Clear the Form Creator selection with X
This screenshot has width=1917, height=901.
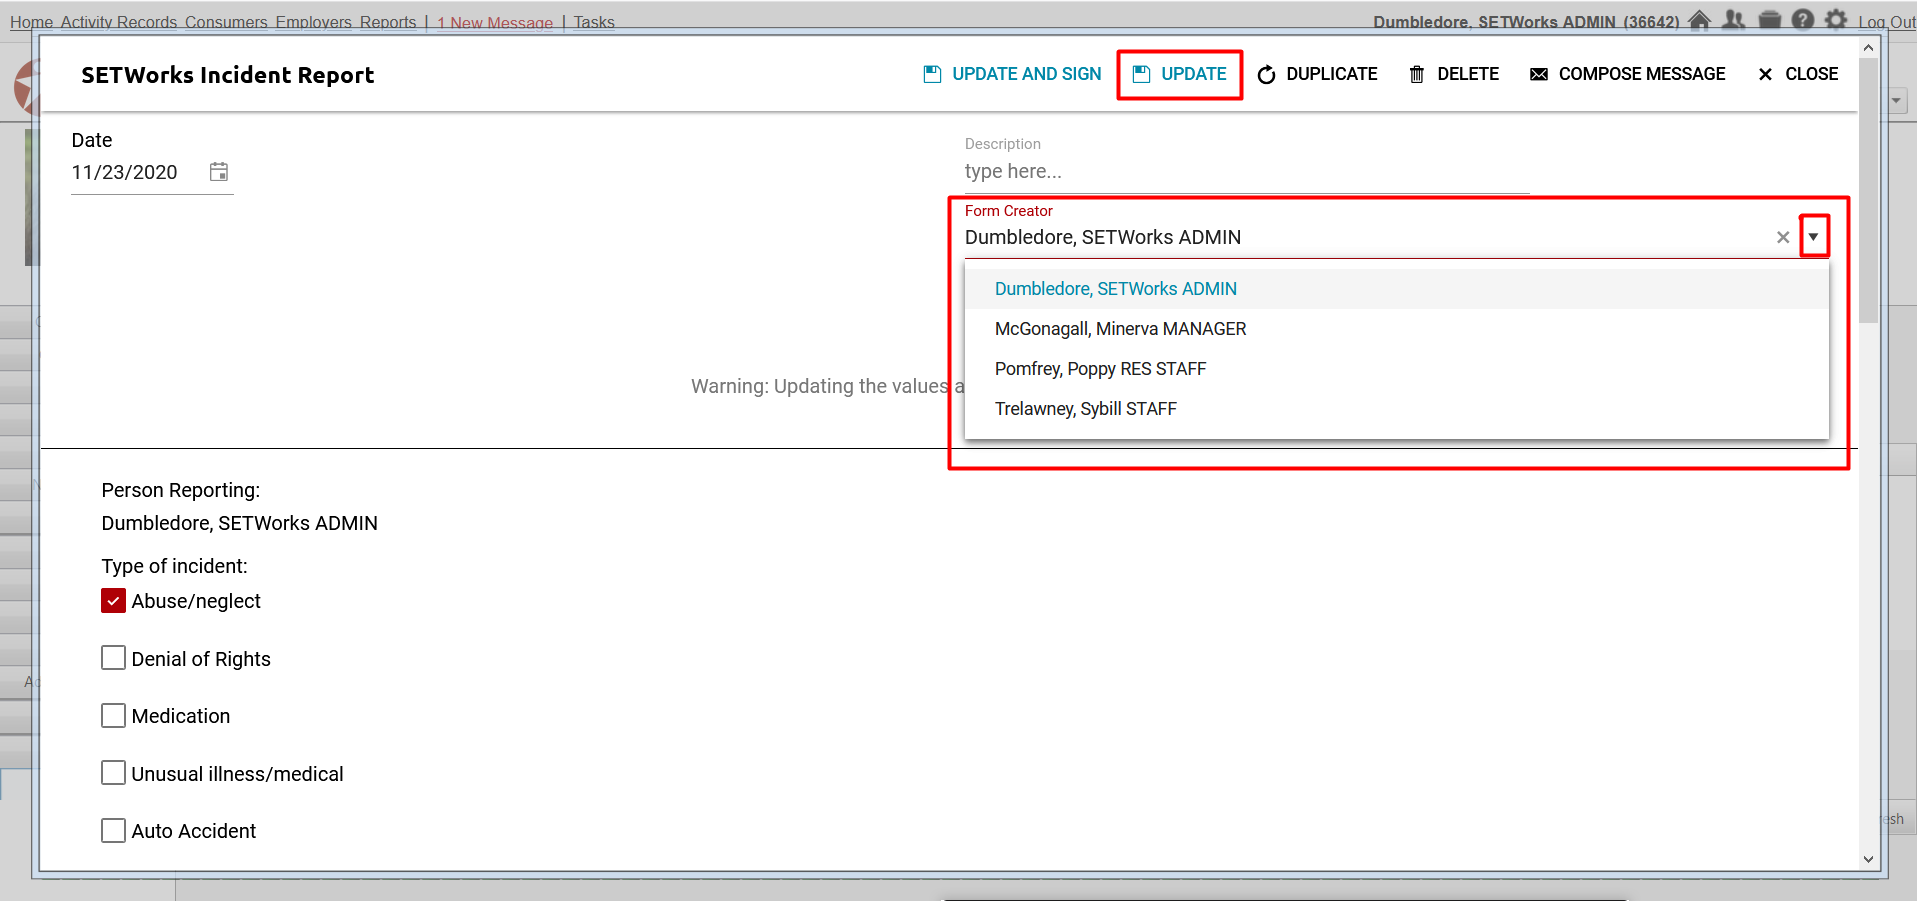[1783, 237]
